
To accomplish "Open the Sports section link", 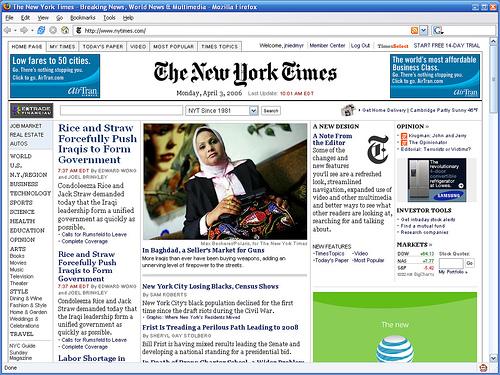I will click(x=21, y=203).
